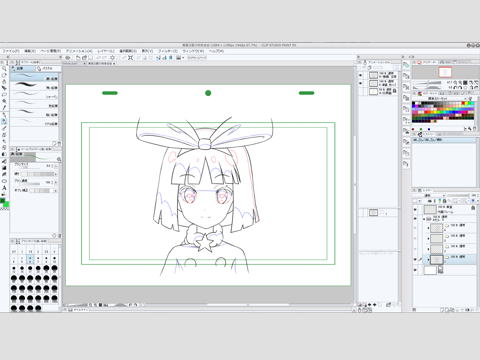Click the Undo arrow in command bar
Screen dimensions: 480x360
(99, 58)
